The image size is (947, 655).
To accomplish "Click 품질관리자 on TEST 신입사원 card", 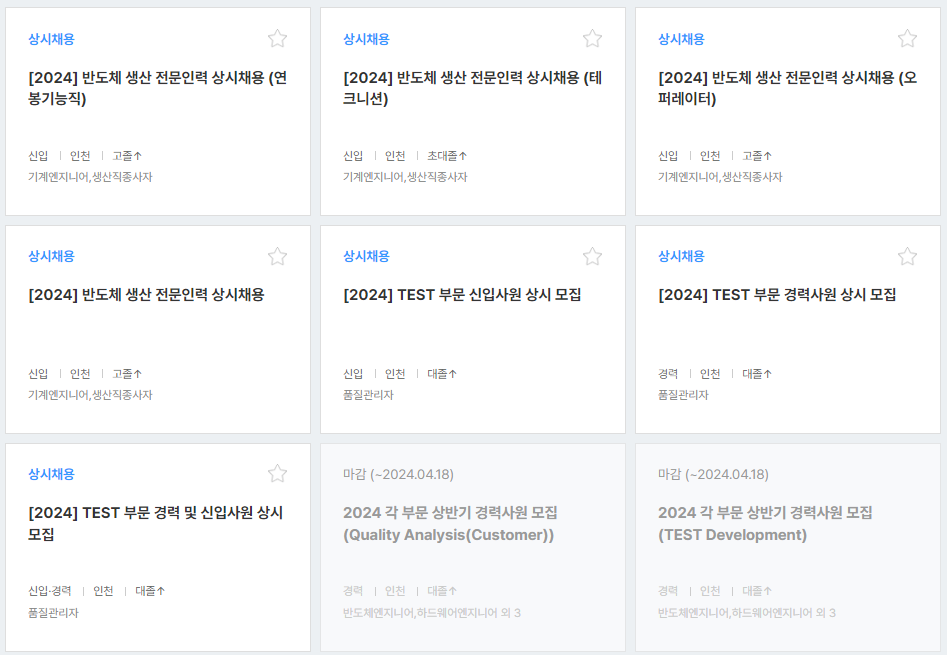I will [368, 395].
